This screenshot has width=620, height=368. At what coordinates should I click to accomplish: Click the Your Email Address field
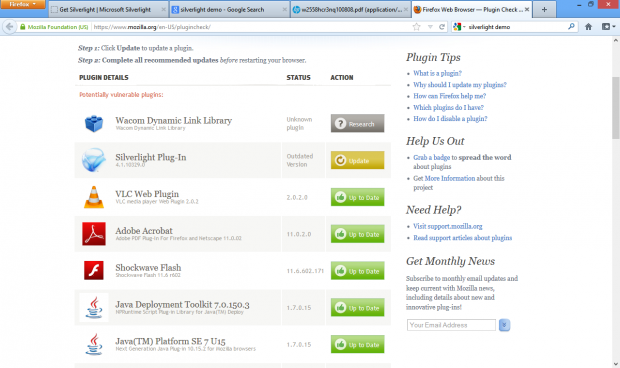click(x=451, y=325)
